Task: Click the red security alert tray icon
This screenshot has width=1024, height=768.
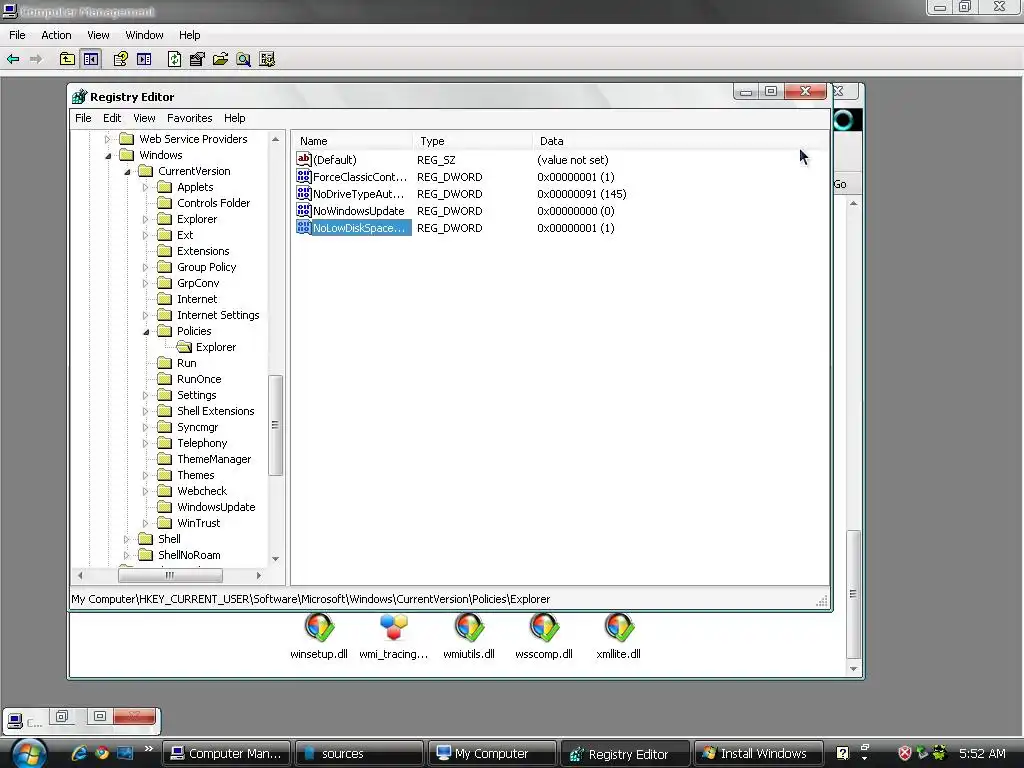Action: 904,753
